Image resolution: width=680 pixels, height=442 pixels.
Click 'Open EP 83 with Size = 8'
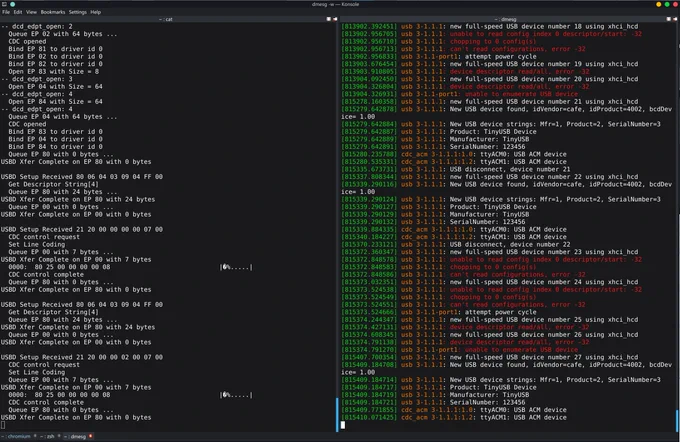click(54, 72)
